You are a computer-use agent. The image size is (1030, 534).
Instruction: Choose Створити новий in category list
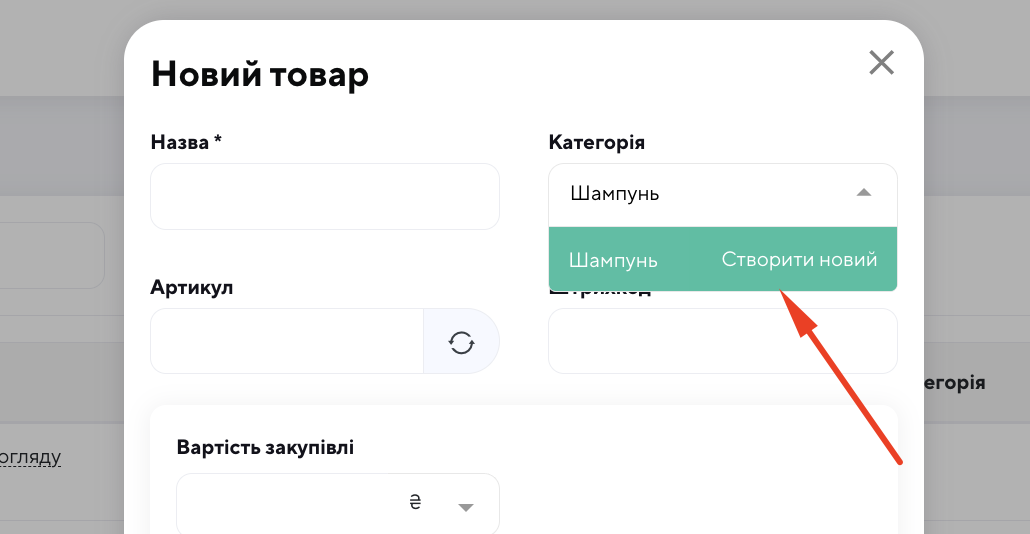(x=799, y=260)
